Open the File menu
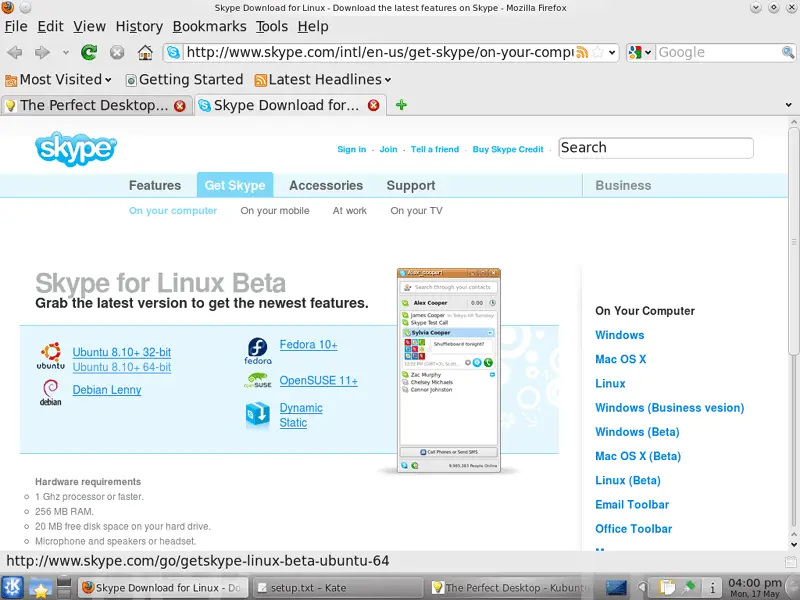800x600 pixels. (16, 27)
